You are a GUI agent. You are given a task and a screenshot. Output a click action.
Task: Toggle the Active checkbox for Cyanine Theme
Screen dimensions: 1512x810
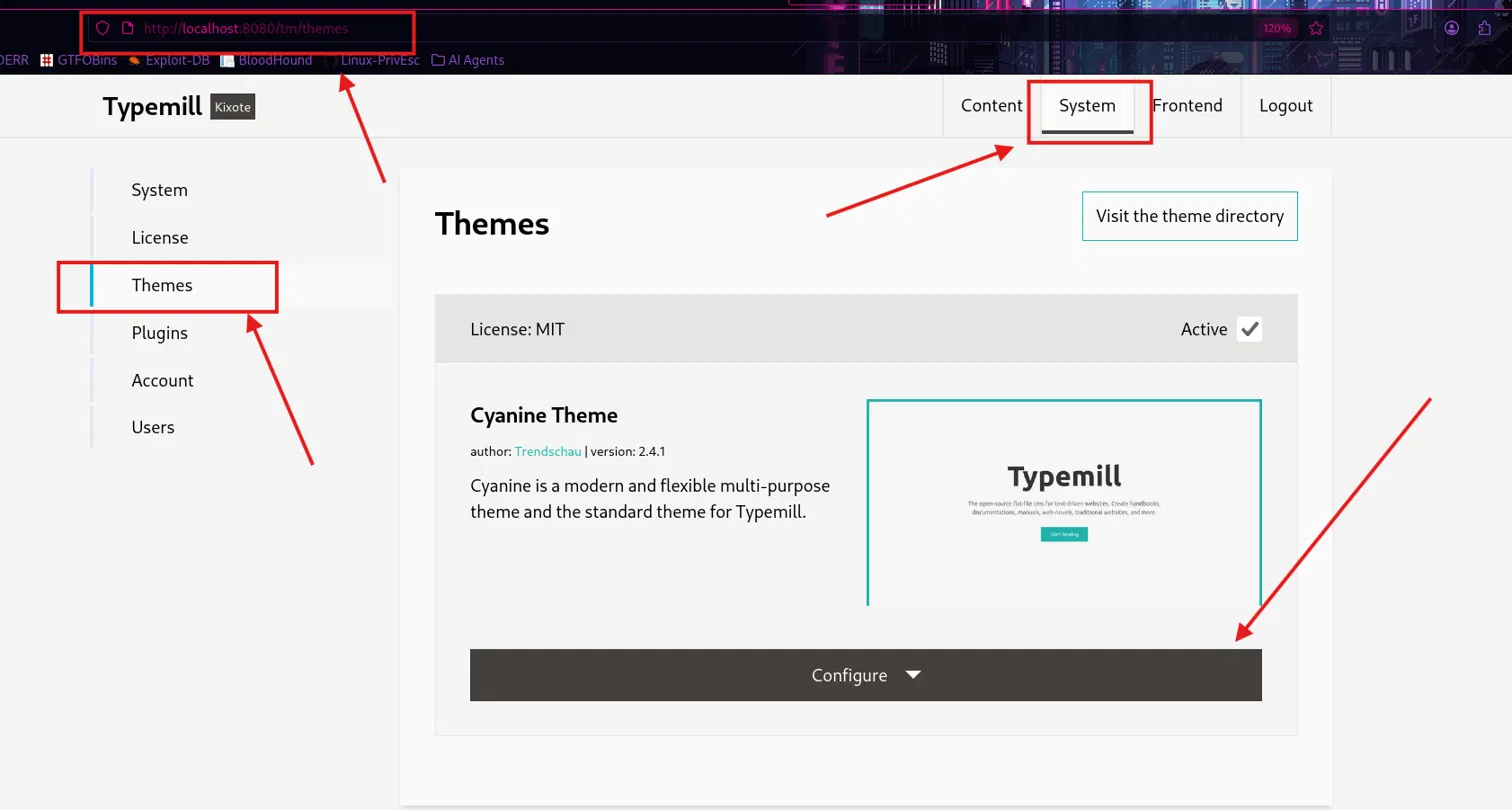tap(1249, 329)
